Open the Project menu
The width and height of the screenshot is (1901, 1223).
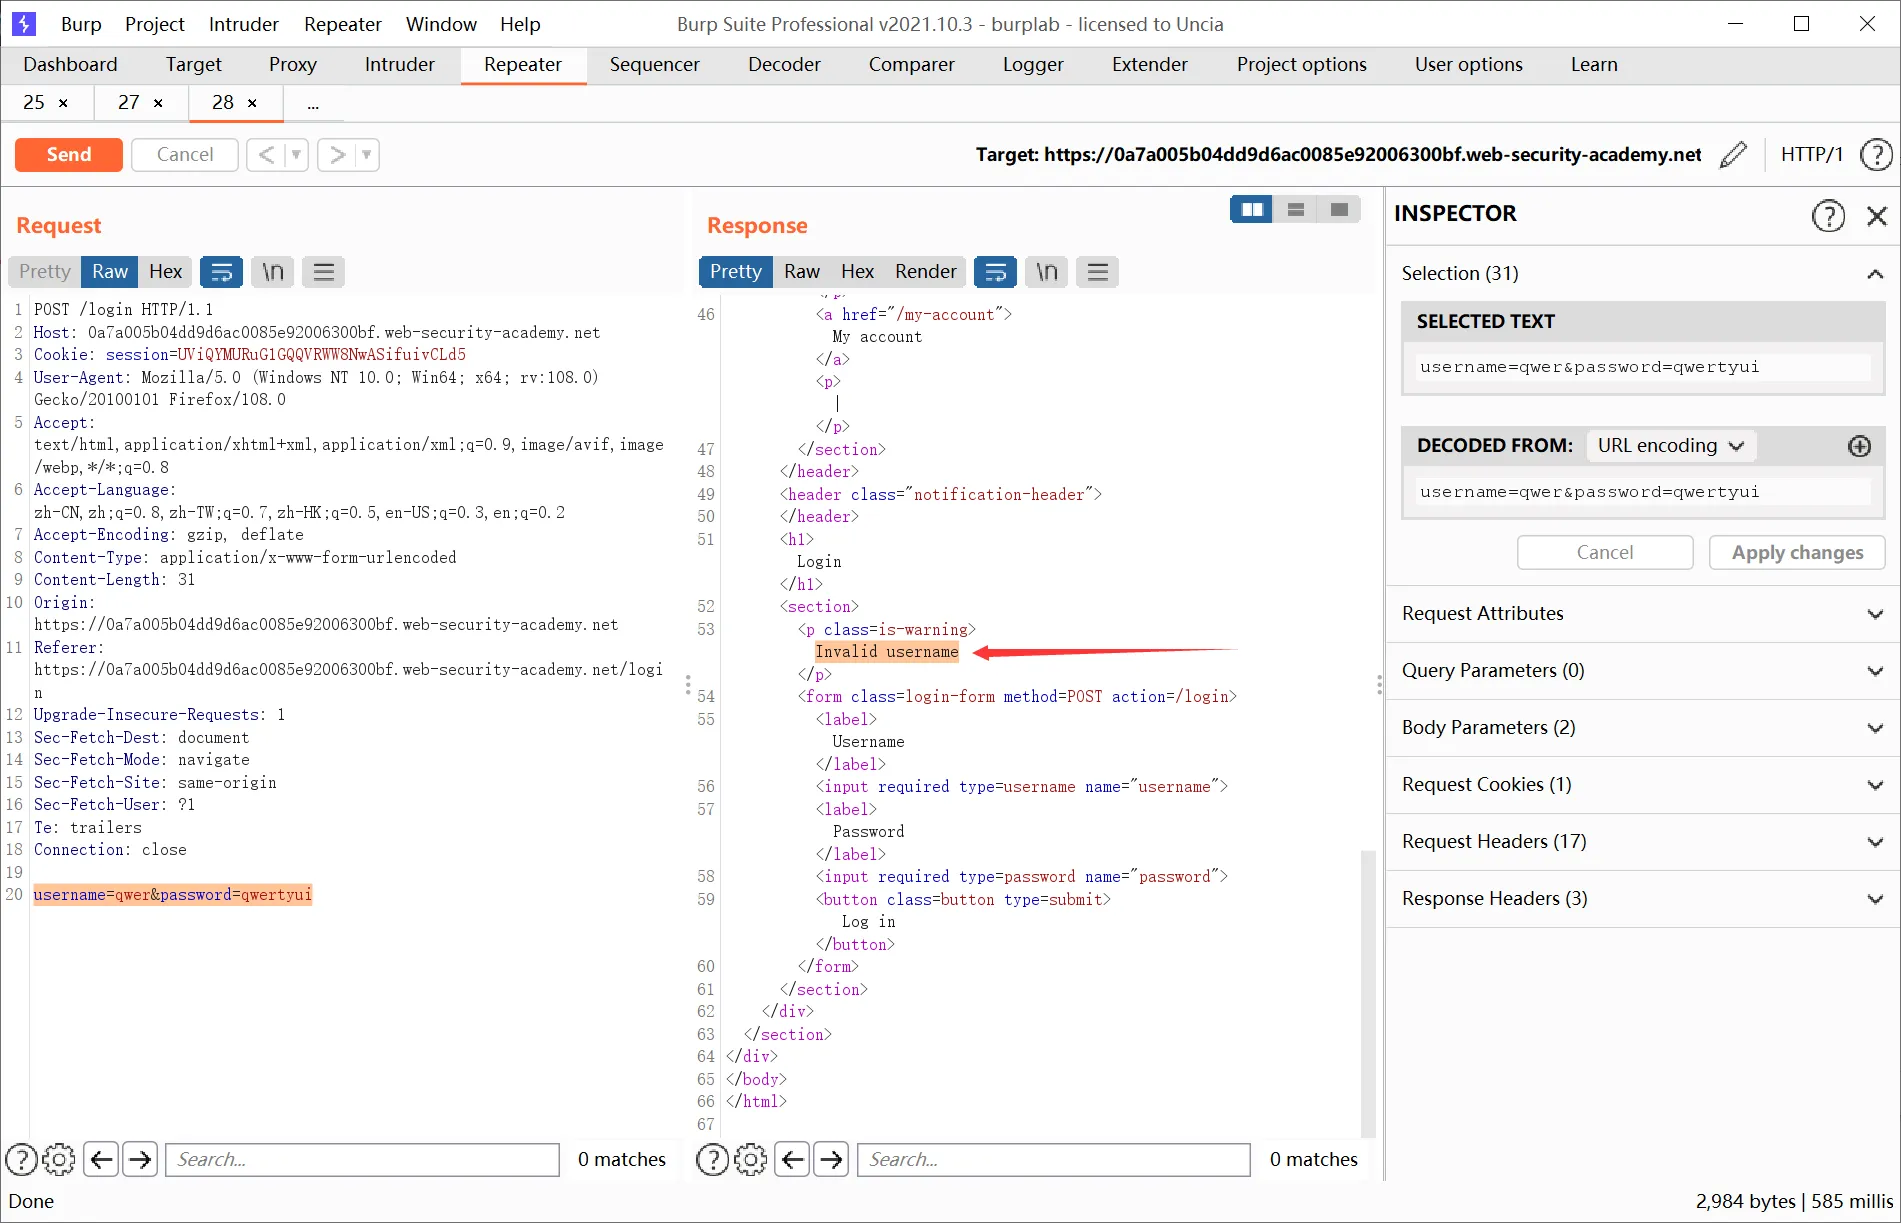155,24
